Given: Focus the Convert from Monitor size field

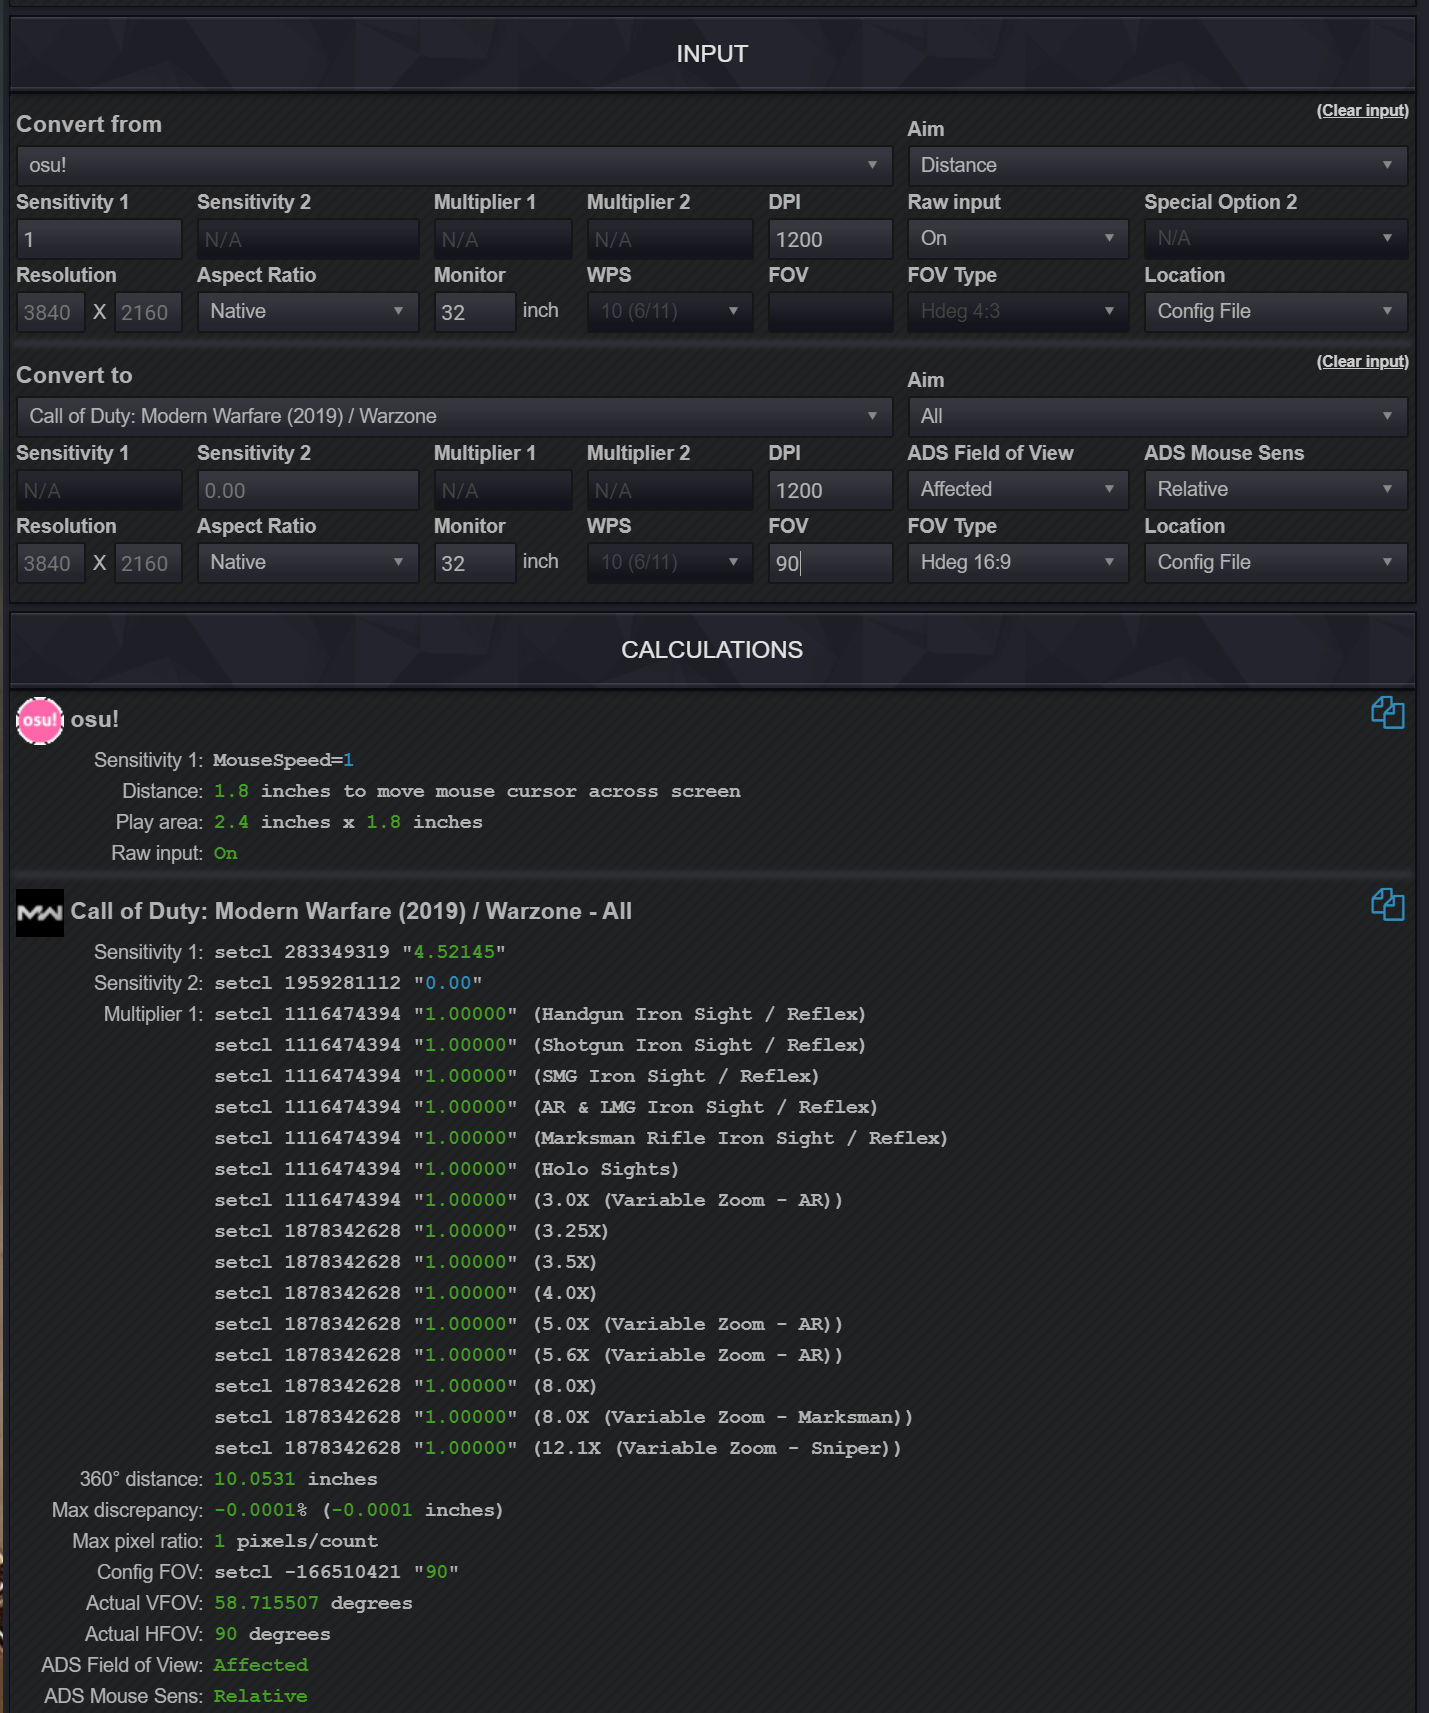Looking at the screenshot, I should [x=475, y=312].
